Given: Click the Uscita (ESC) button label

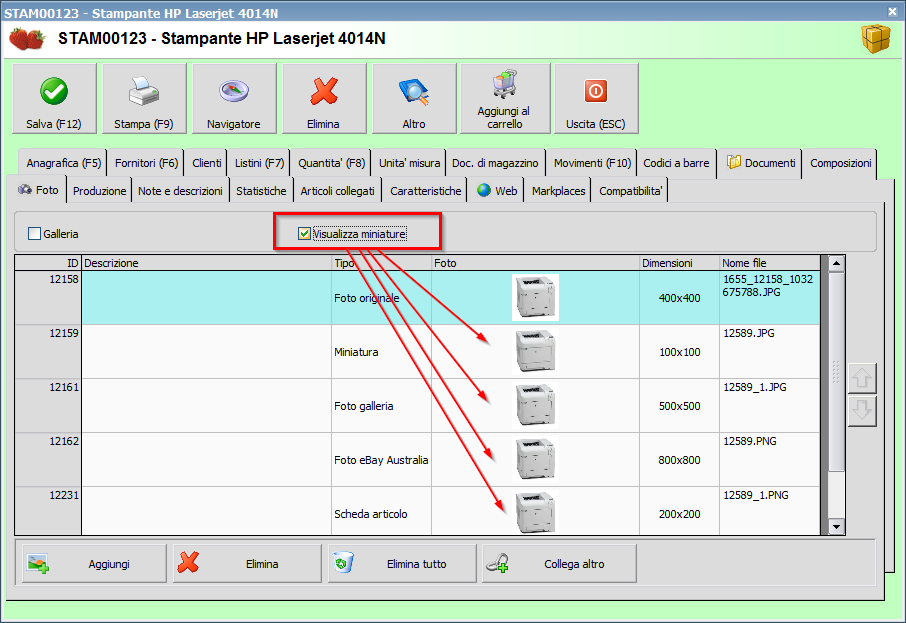Looking at the screenshot, I should click(596, 124).
